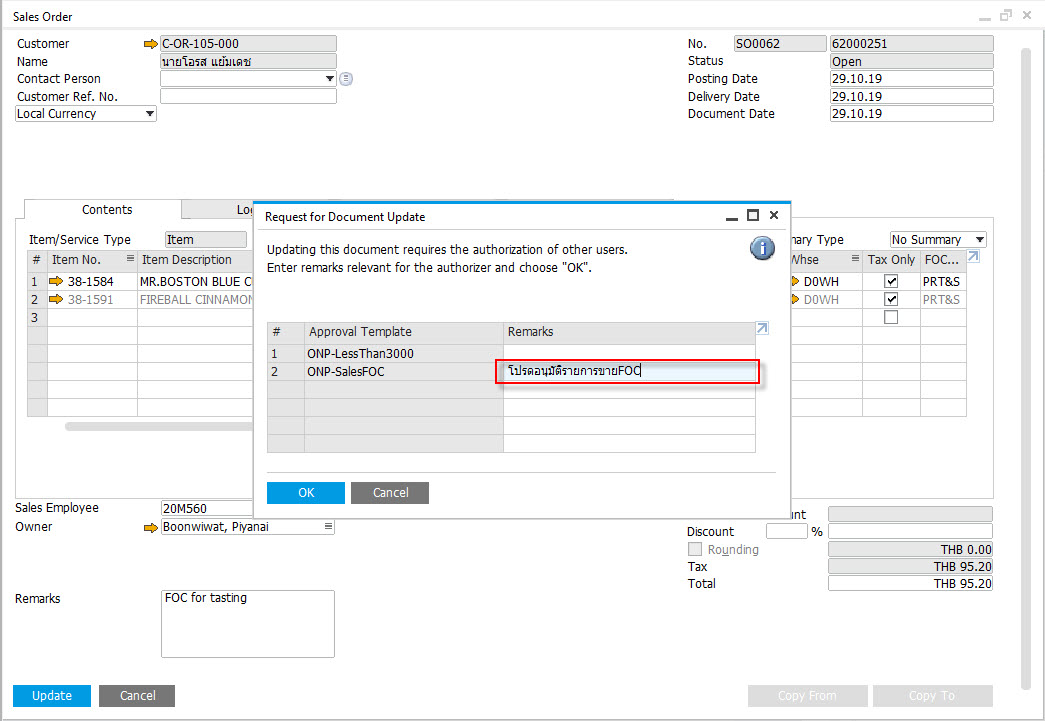Switch to the Contents tab
Viewport: 1045px width, 721px height.
pos(107,210)
